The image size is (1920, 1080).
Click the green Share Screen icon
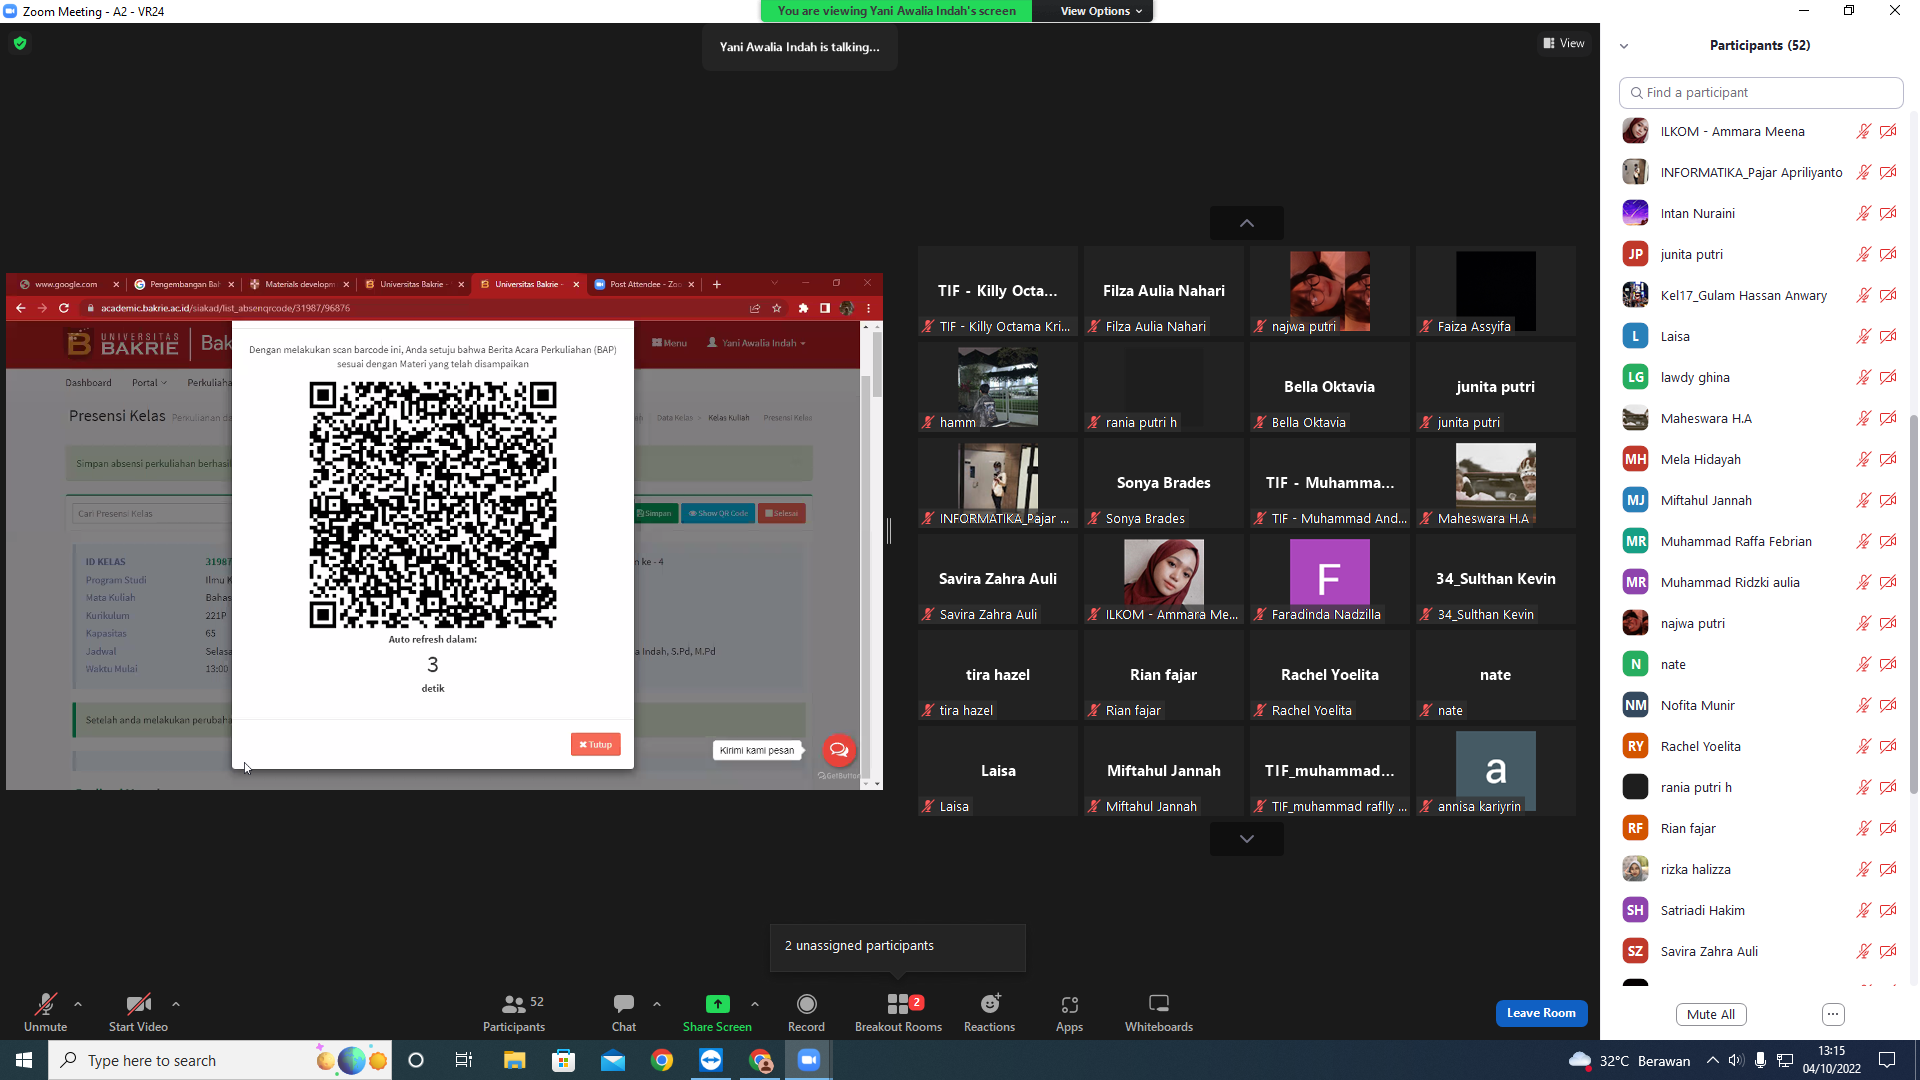click(x=717, y=1004)
